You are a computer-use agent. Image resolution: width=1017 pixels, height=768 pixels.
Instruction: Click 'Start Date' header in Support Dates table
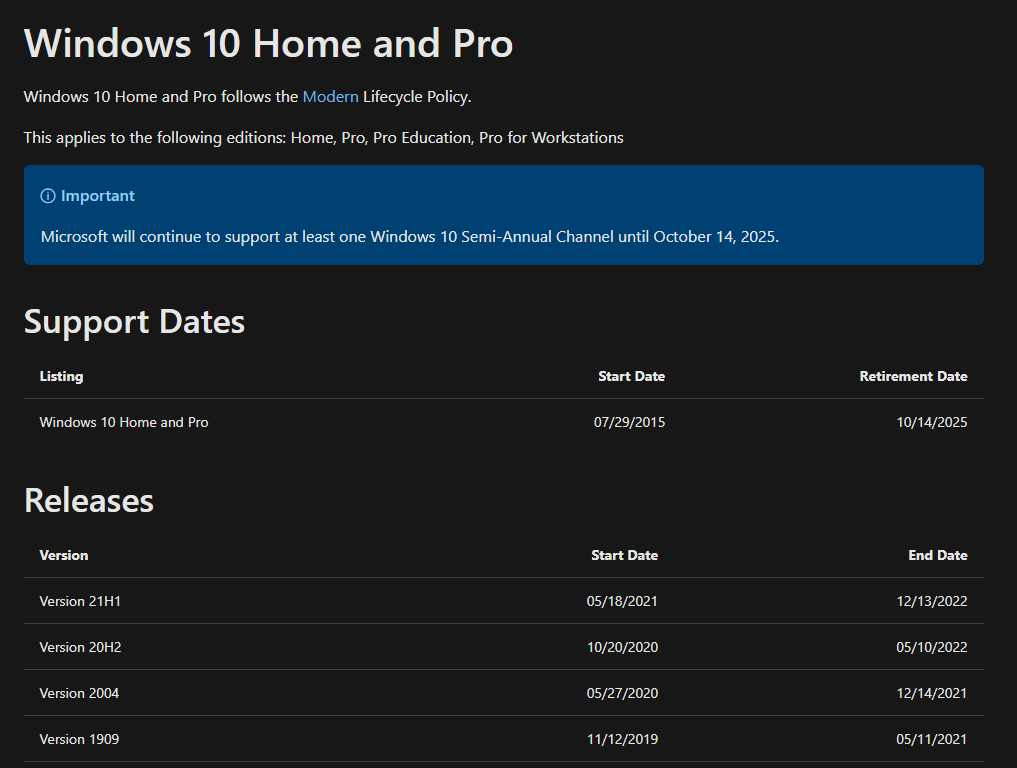pyautogui.click(x=631, y=376)
